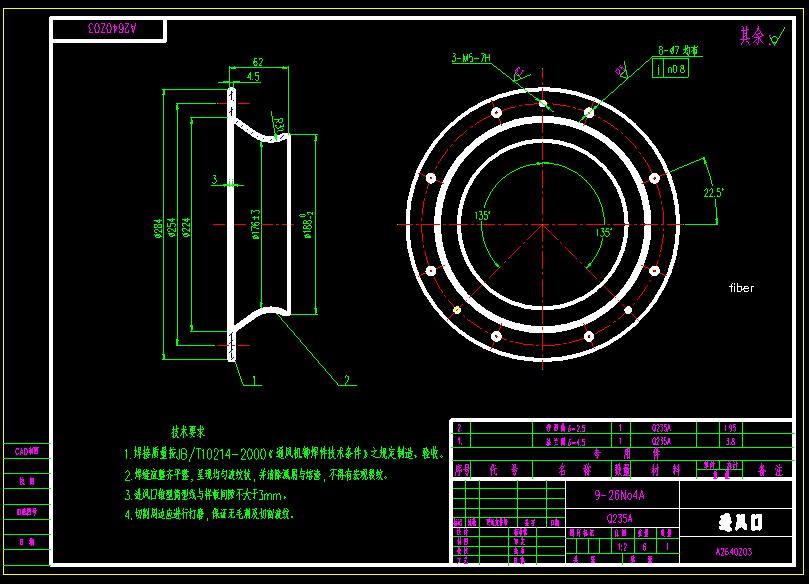The width and height of the screenshot is (809, 584).
Task: Click the 3-M5-7H thread callout label
Action: coord(471,59)
